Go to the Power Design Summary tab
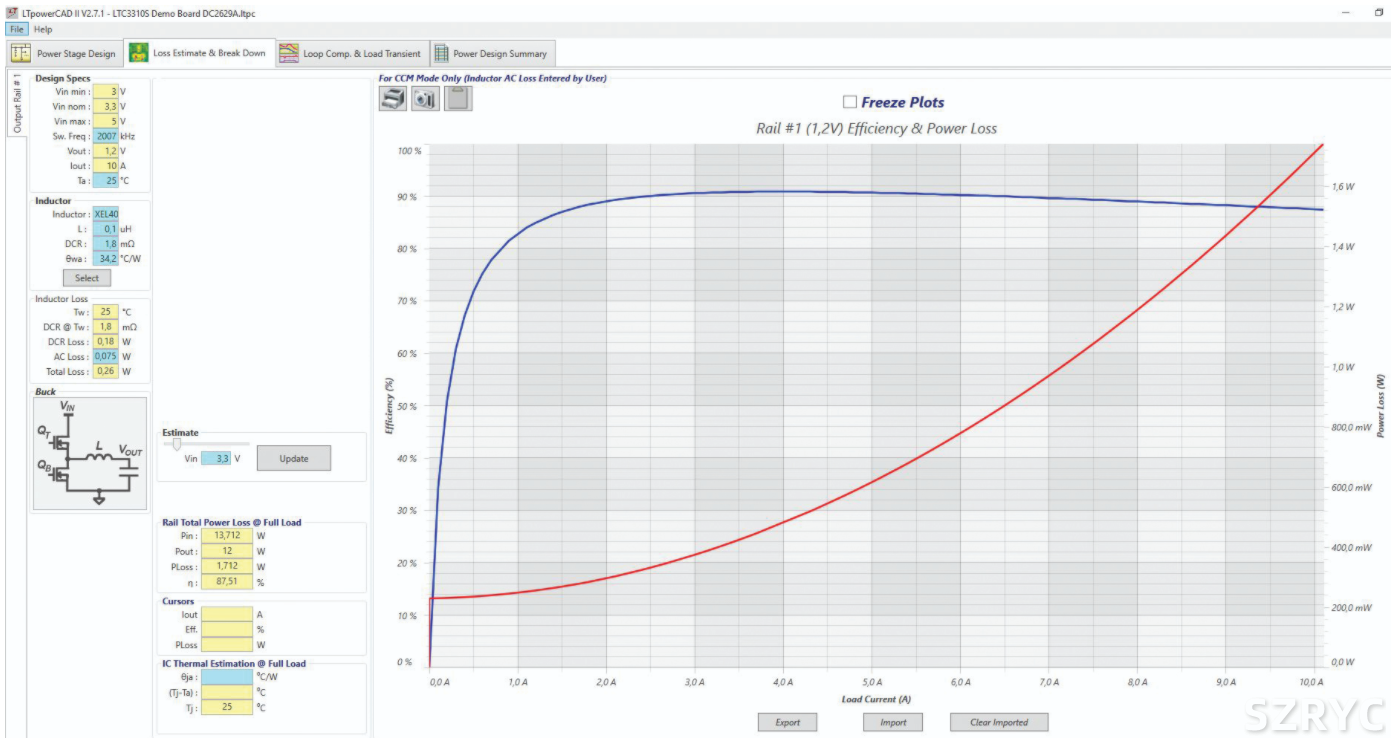The height and width of the screenshot is (742, 1391). click(x=490, y=54)
